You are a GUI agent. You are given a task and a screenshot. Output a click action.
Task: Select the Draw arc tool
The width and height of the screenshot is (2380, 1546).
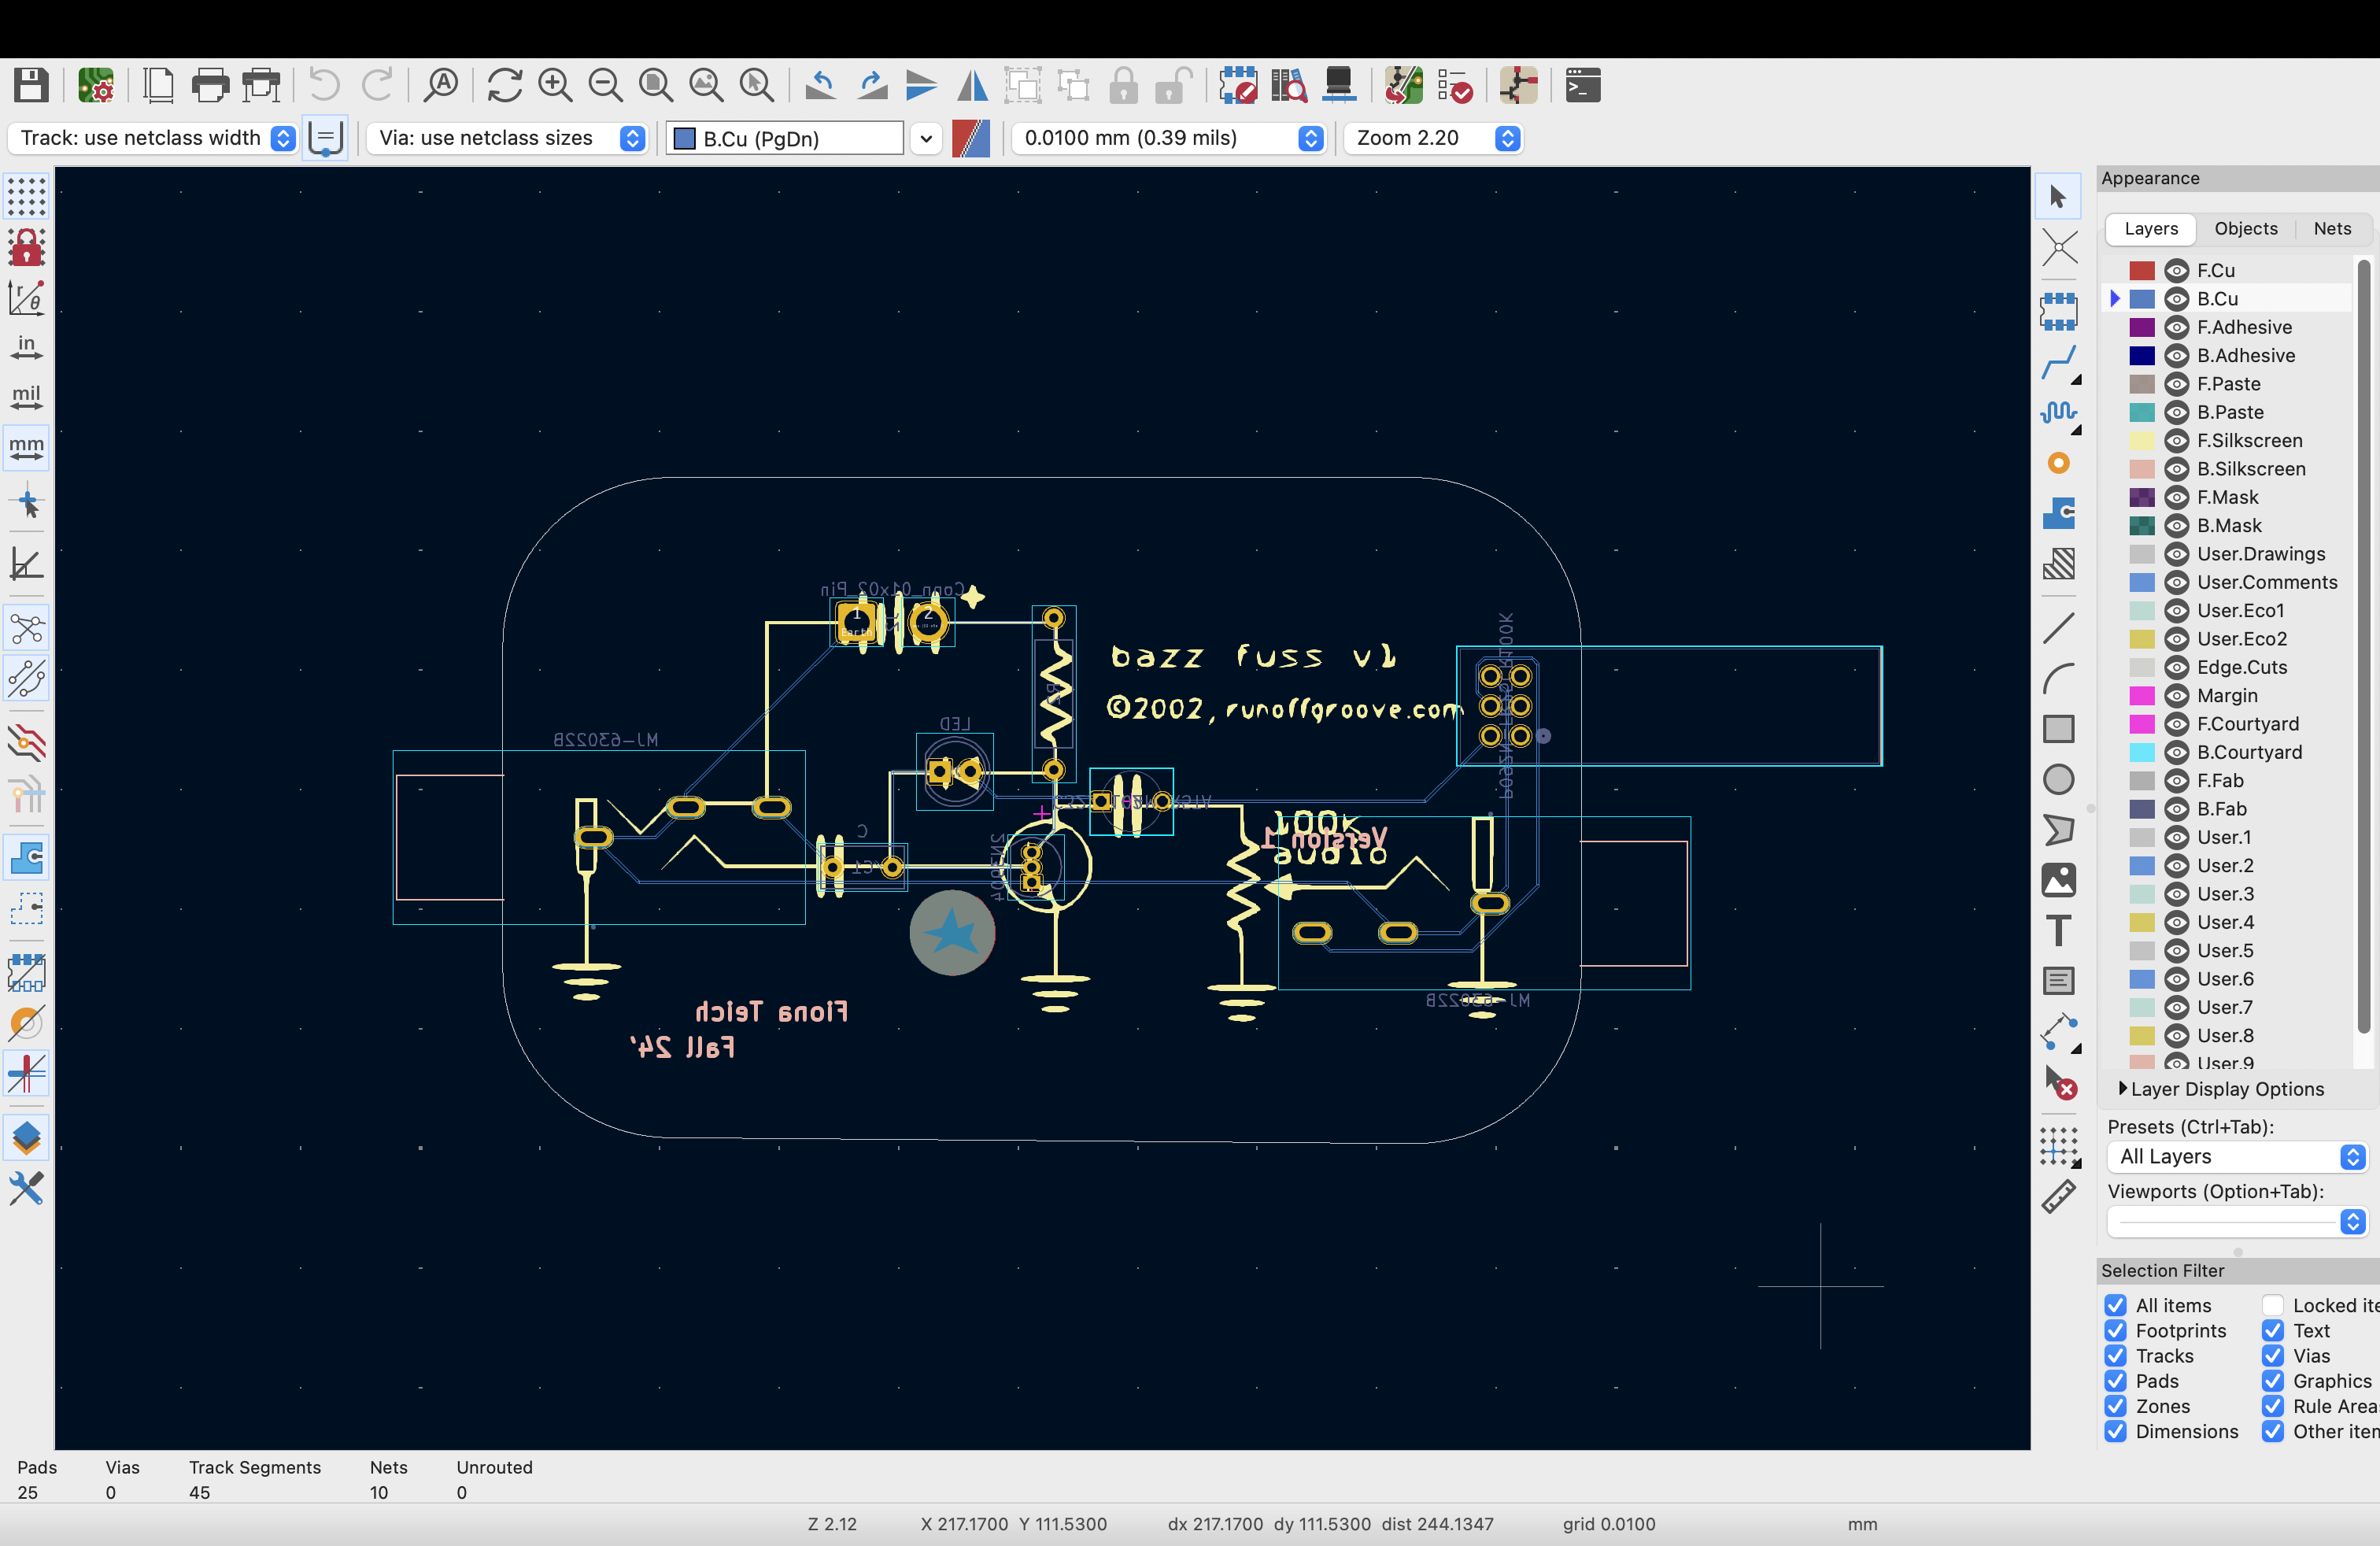(2058, 679)
